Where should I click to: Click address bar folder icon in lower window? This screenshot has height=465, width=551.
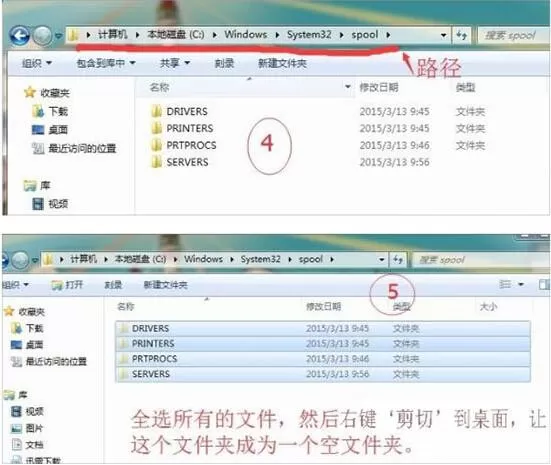coord(48,259)
